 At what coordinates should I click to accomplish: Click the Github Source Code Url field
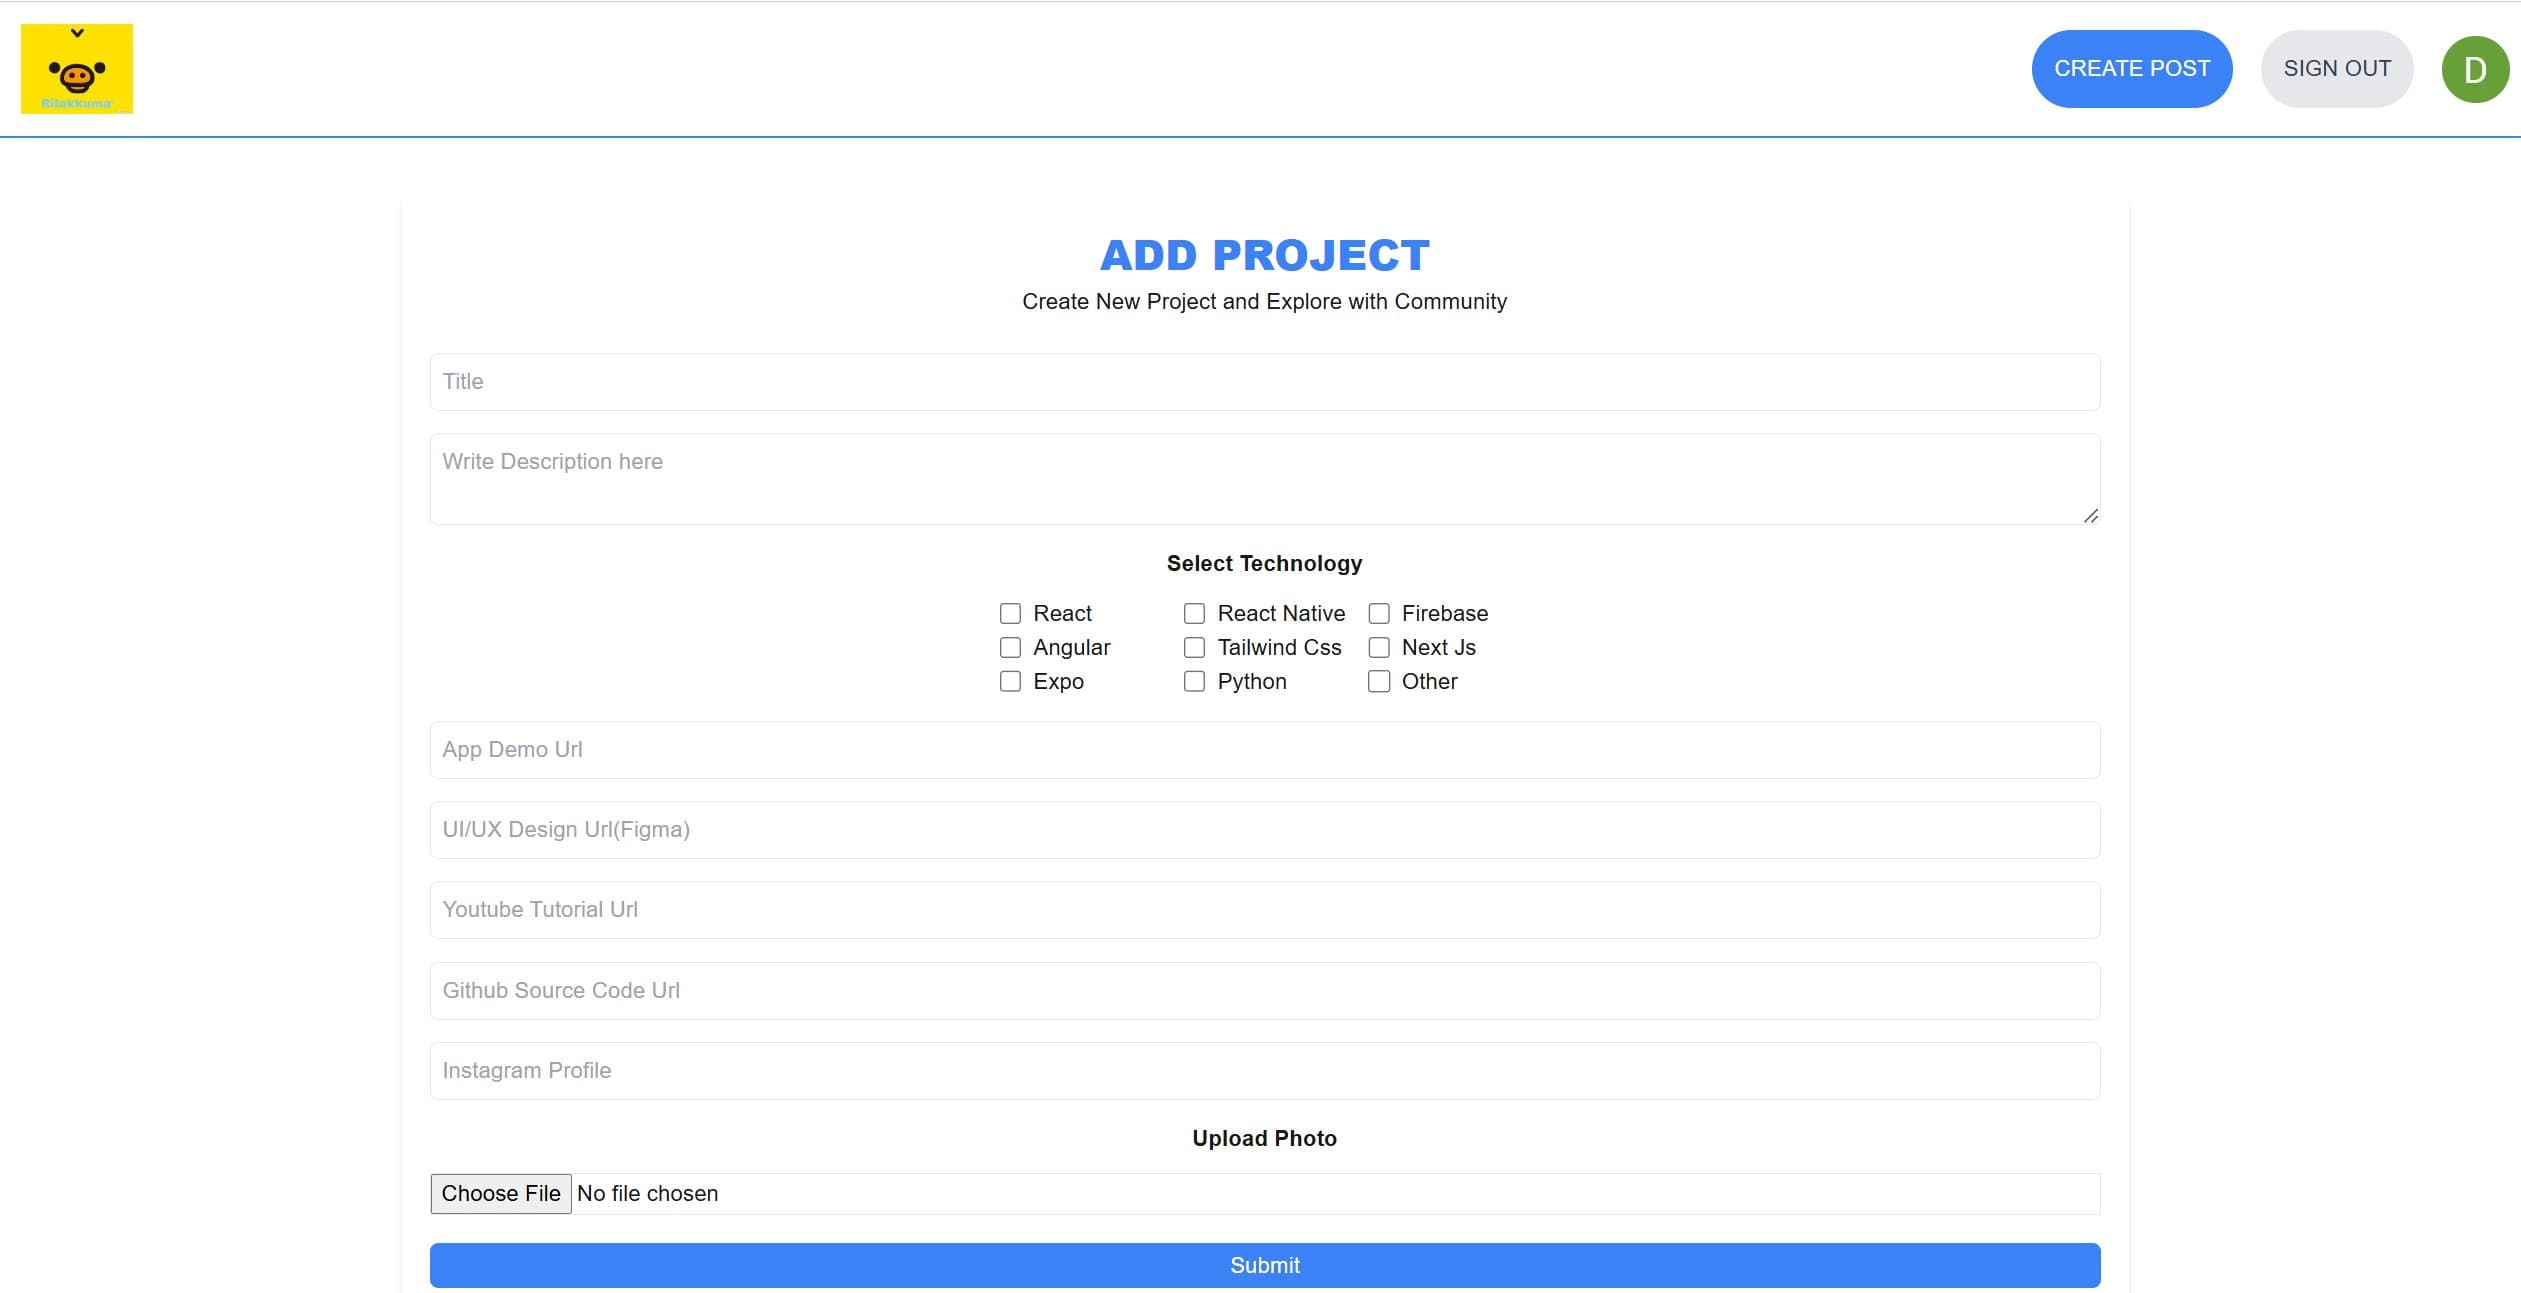click(1264, 990)
